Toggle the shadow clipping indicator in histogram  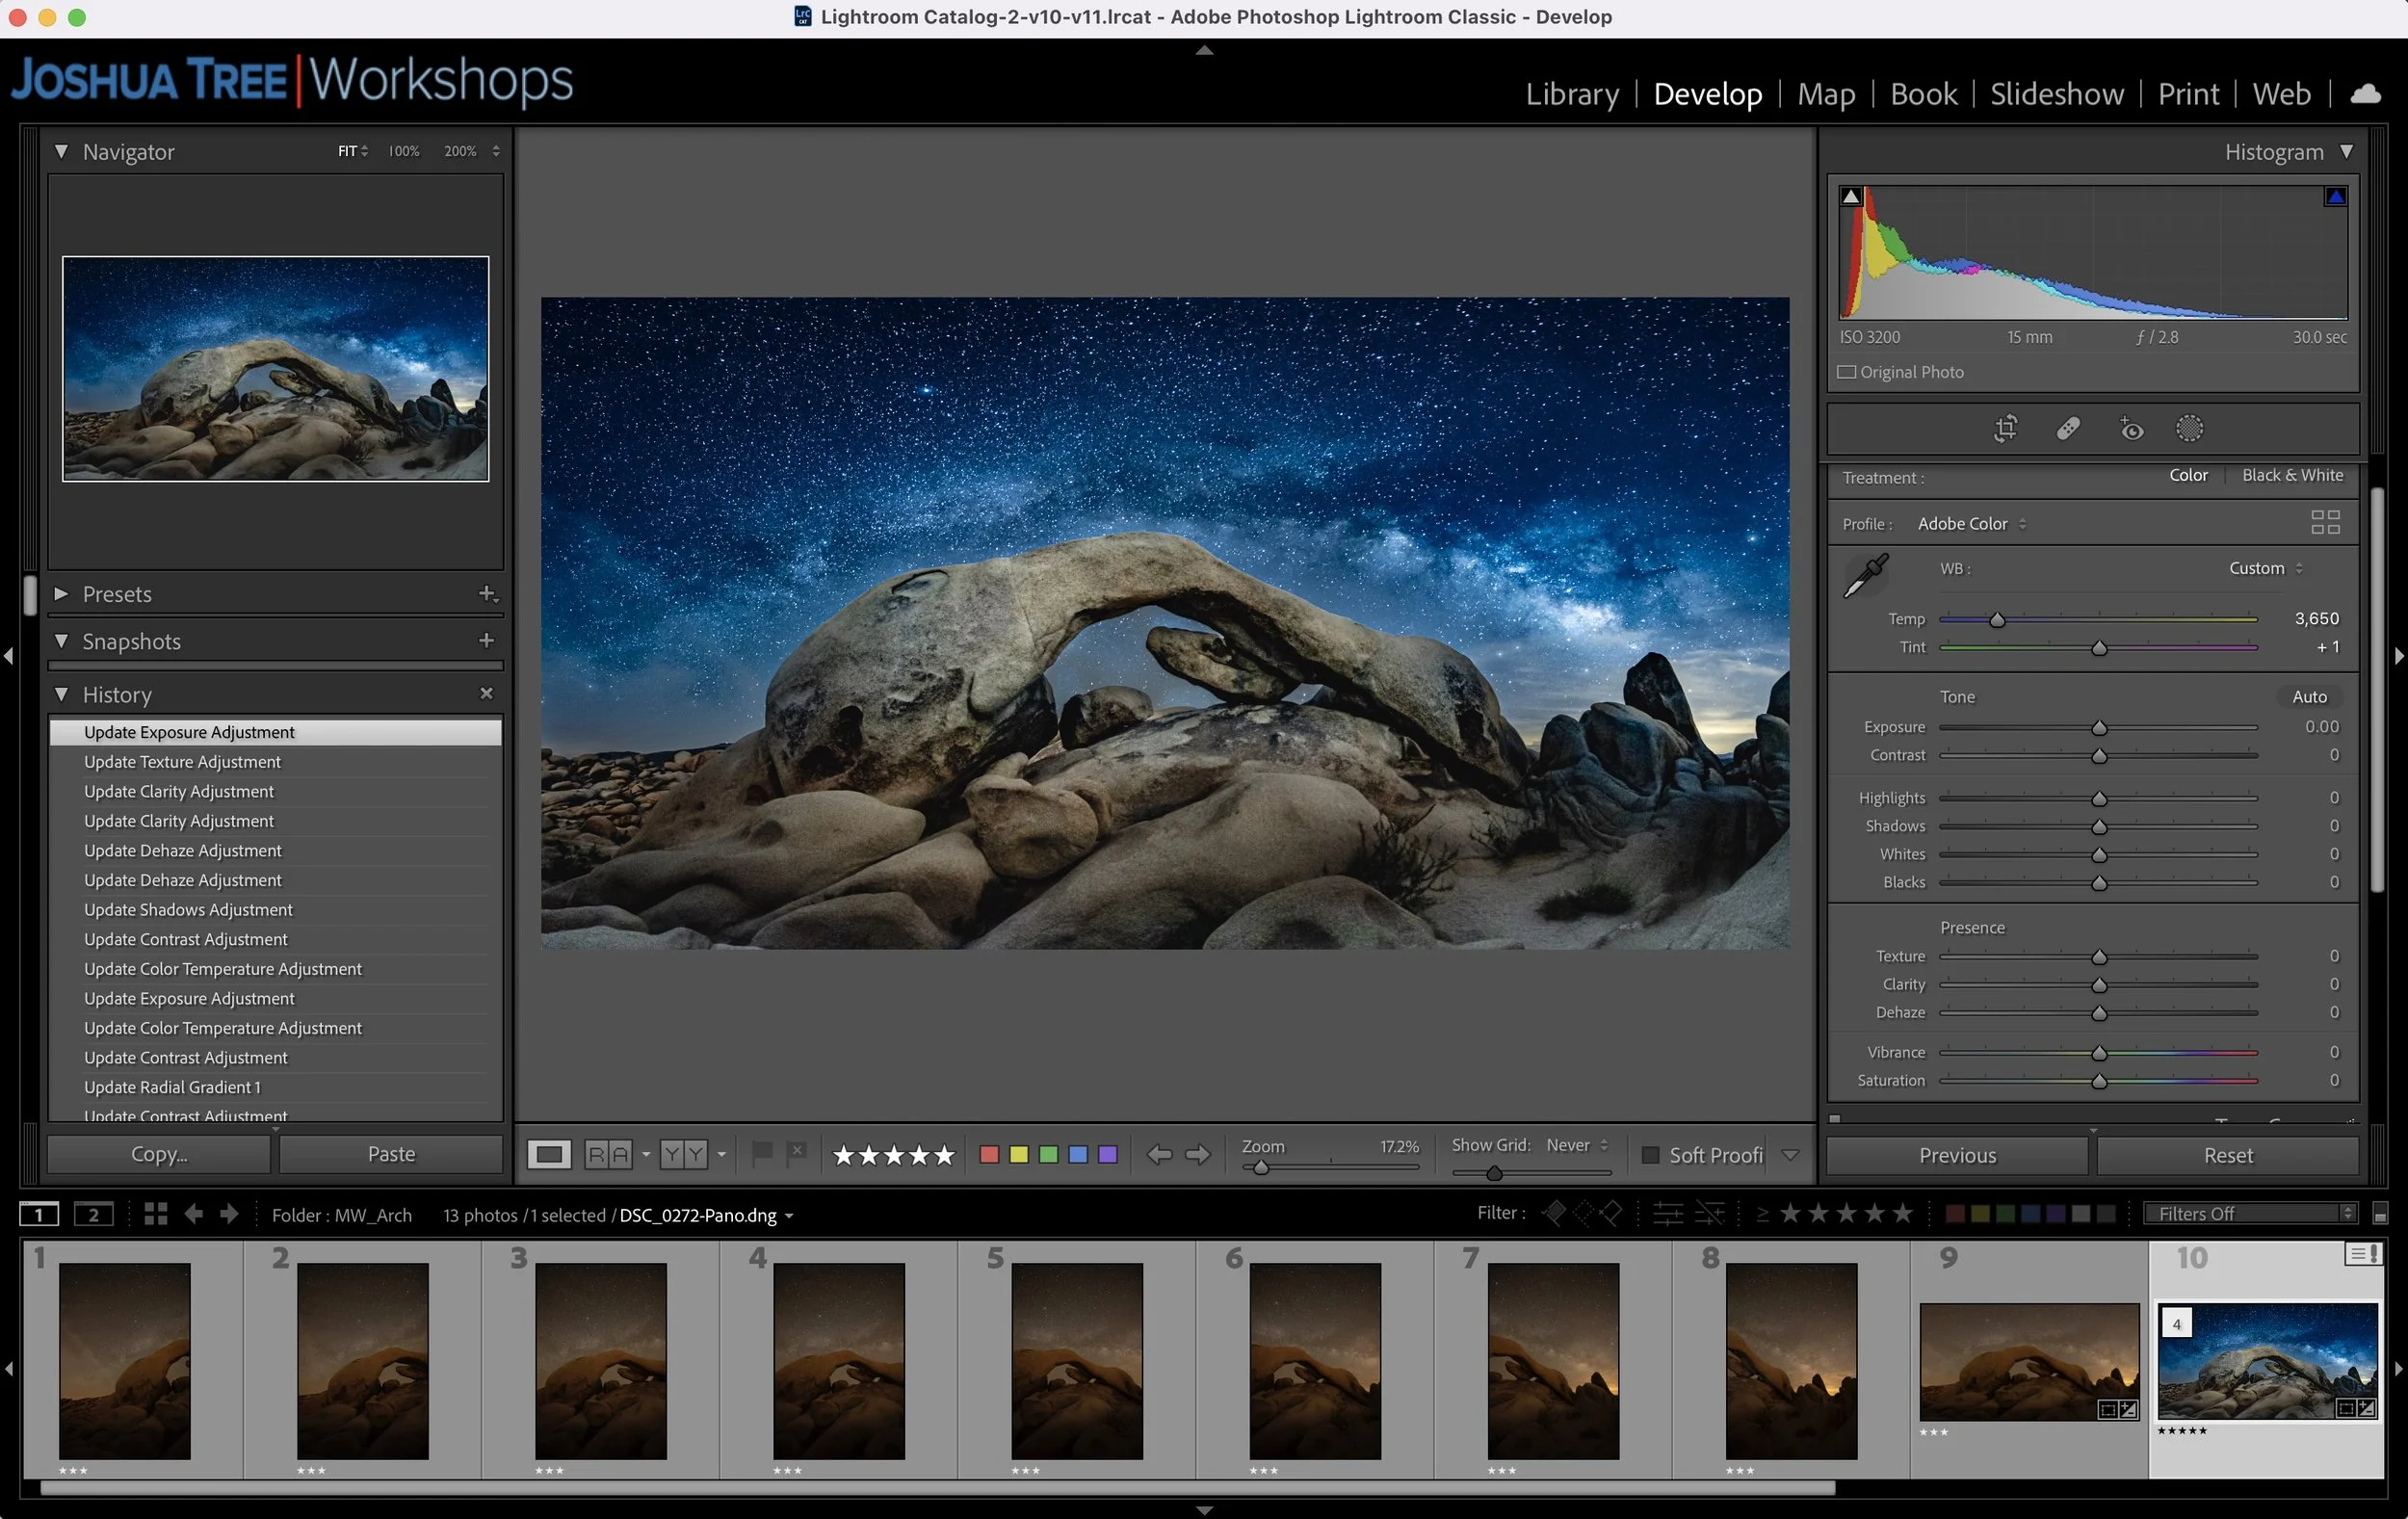(1851, 196)
